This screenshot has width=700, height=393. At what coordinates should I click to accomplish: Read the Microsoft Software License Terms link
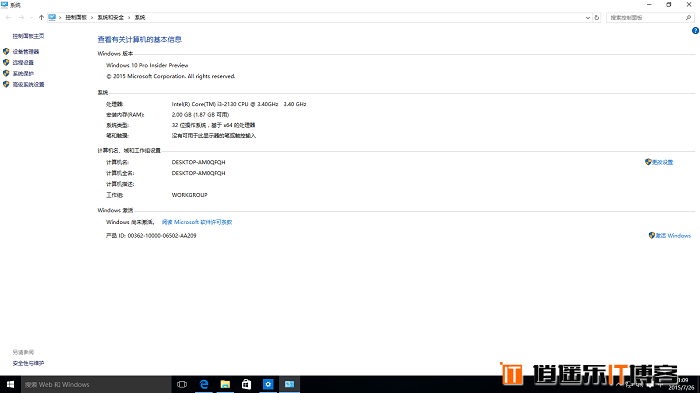tap(197, 222)
